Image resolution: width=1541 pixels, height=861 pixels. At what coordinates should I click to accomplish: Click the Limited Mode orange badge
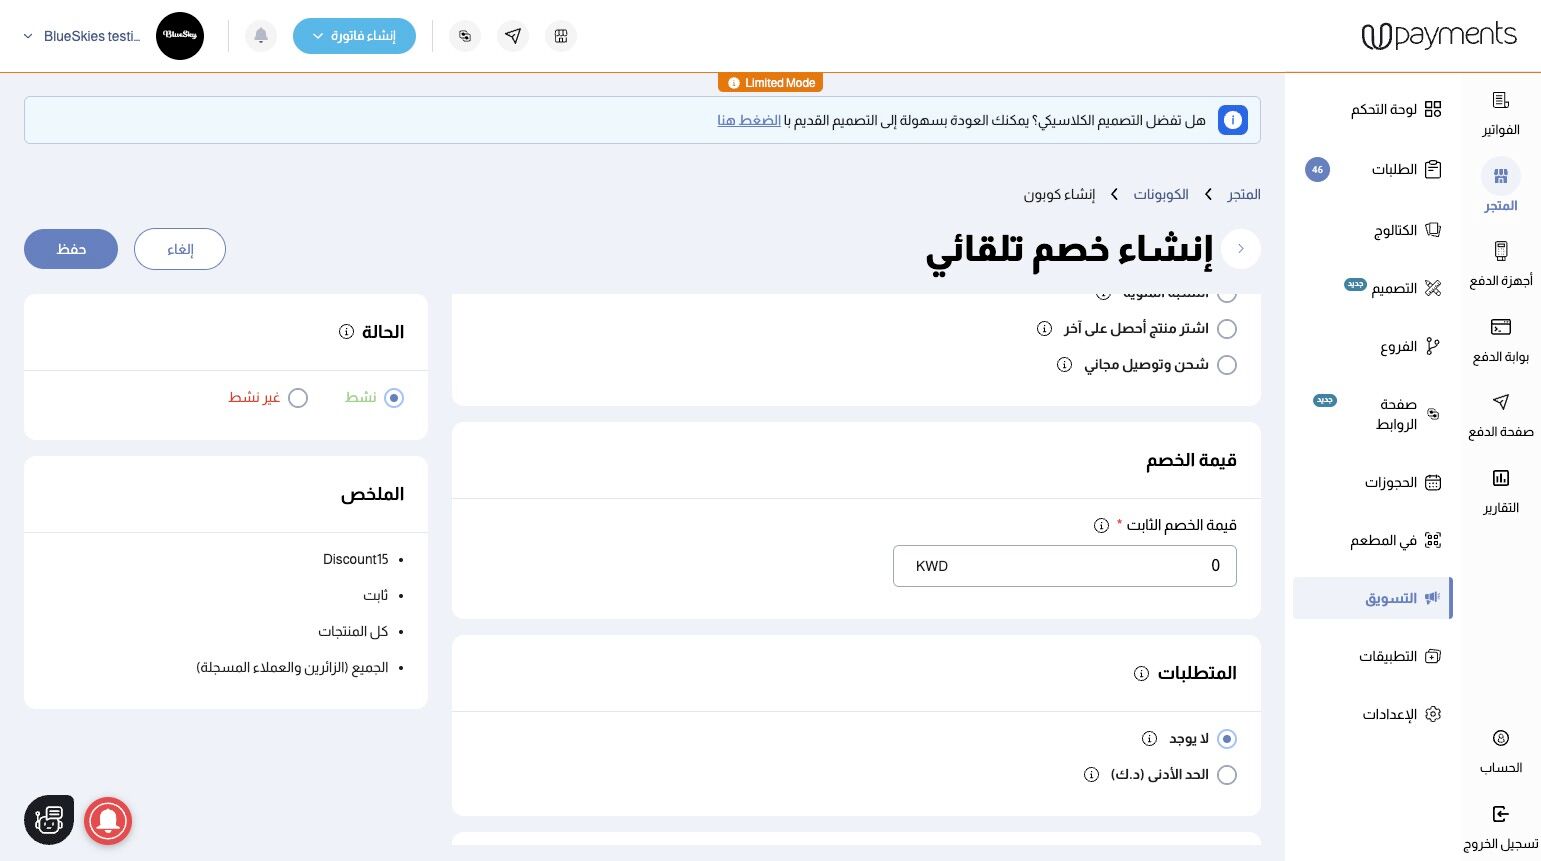770,83
